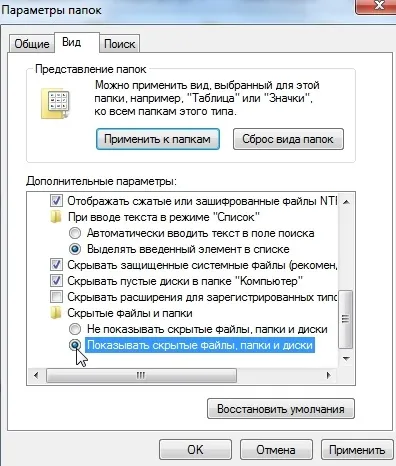Click the horizontal scrollbar thumb
396x466 pixels.
click(x=141, y=376)
